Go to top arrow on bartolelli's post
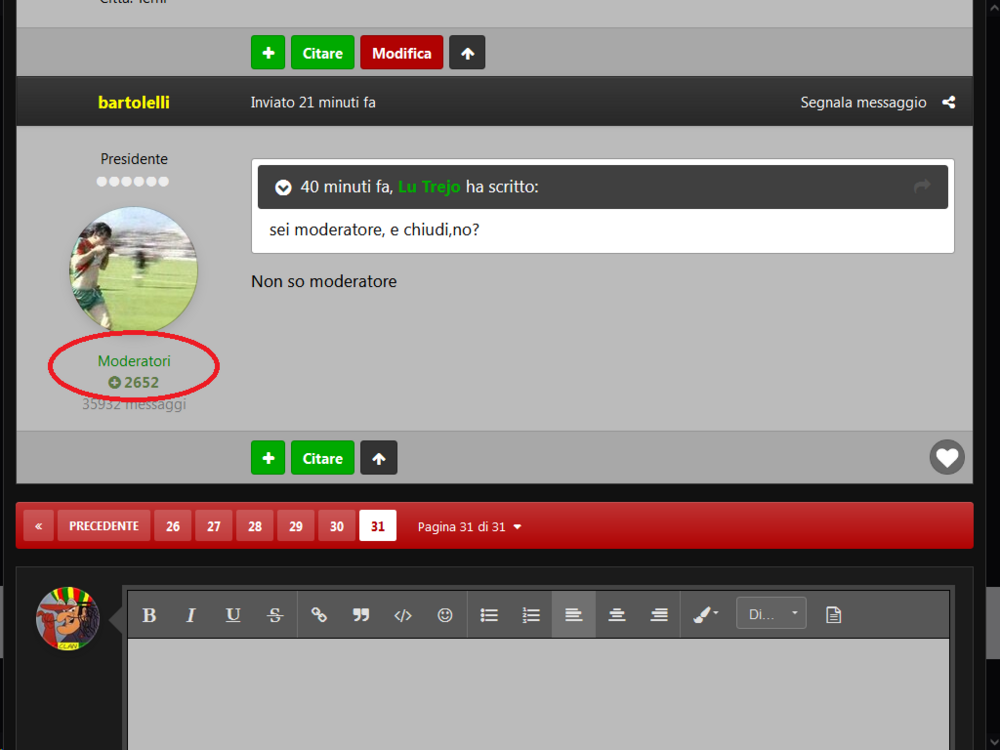This screenshot has width=1000, height=750. click(x=379, y=458)
